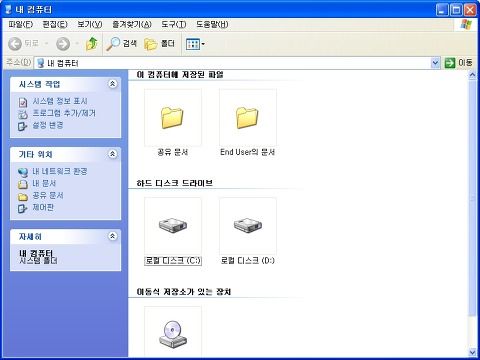Click the change setting icon
480x360 pixels.
click(23, 126)
